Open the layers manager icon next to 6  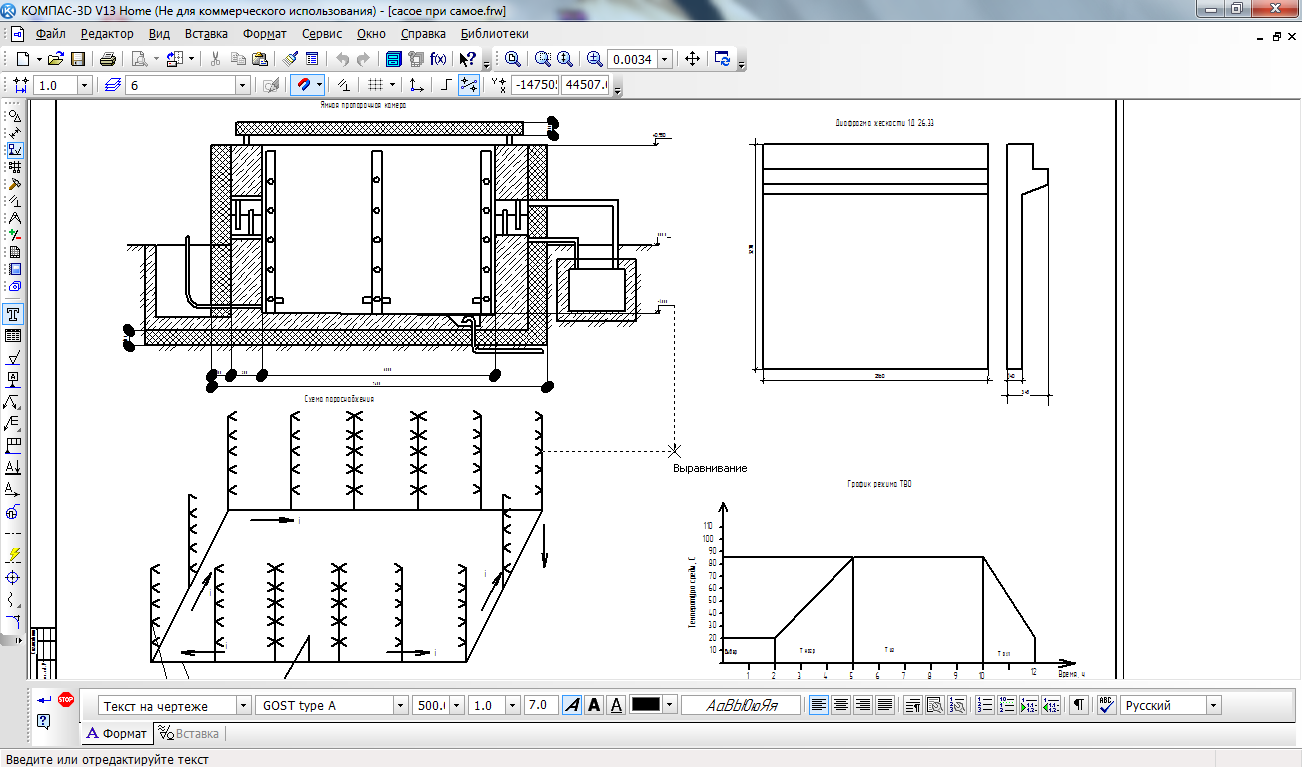point(113,86)
